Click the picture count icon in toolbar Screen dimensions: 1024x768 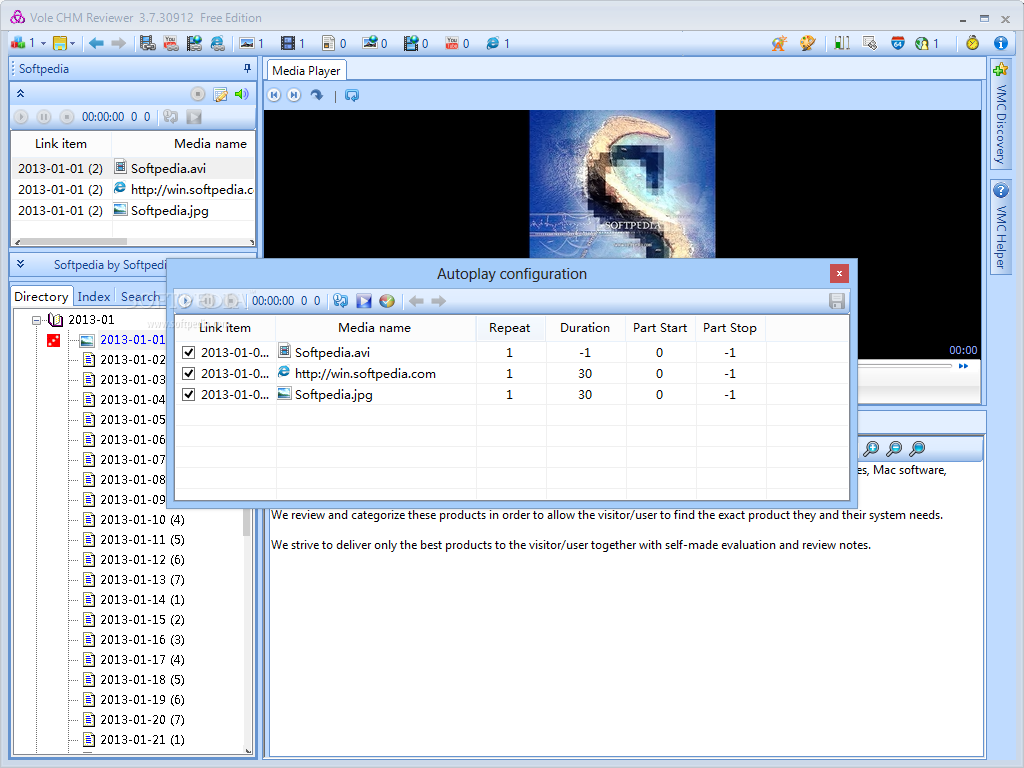point(247,43)
